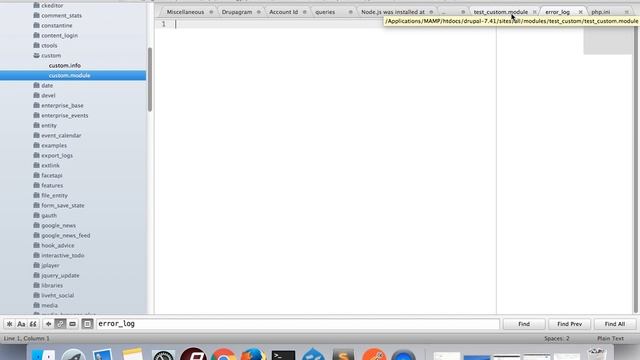Click the Find All button

click(x=615, y=324)
